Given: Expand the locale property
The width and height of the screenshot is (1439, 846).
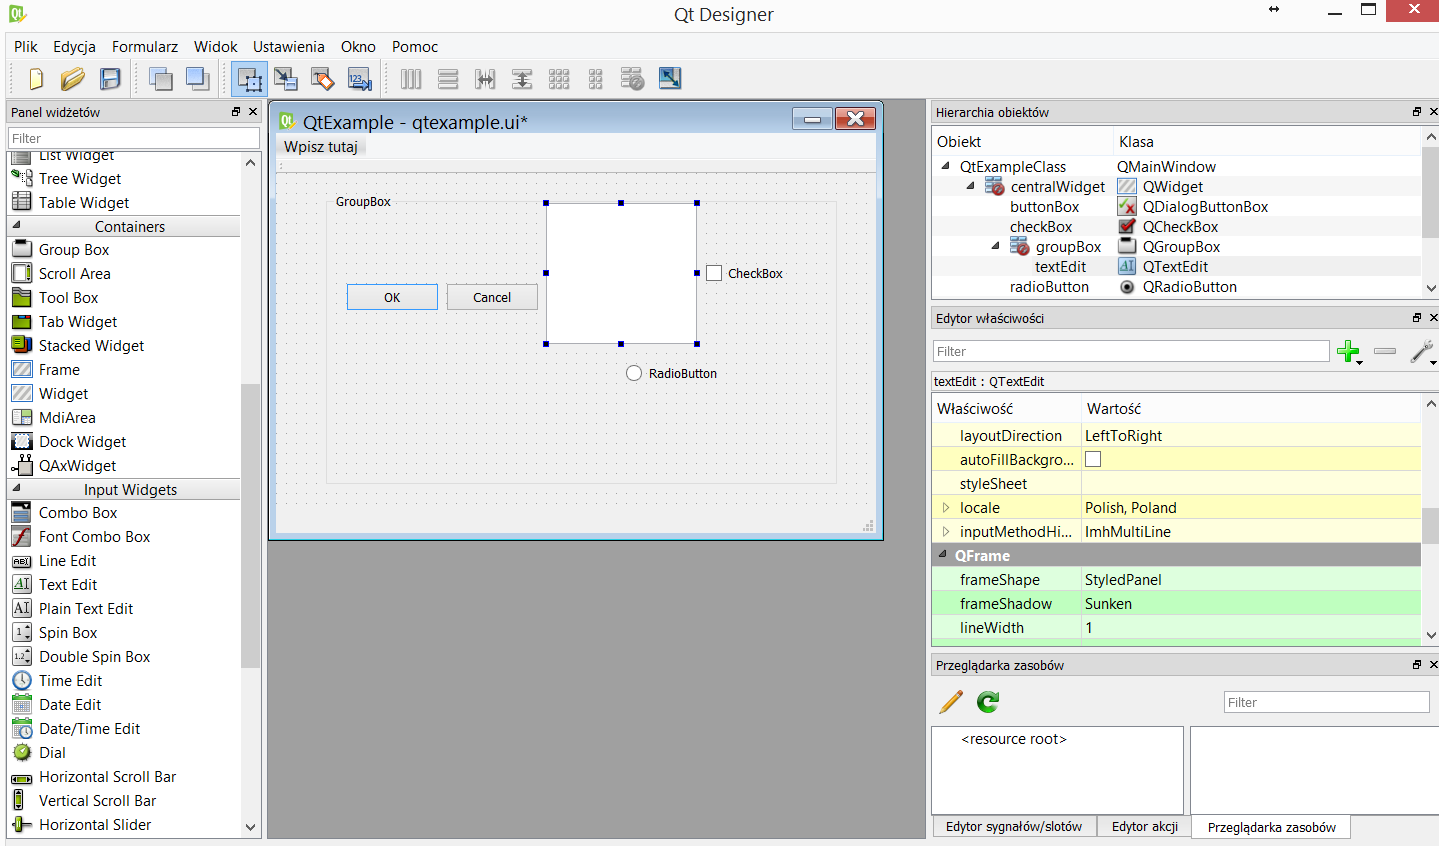Looking at the screenshot, I should pos(945,507).
